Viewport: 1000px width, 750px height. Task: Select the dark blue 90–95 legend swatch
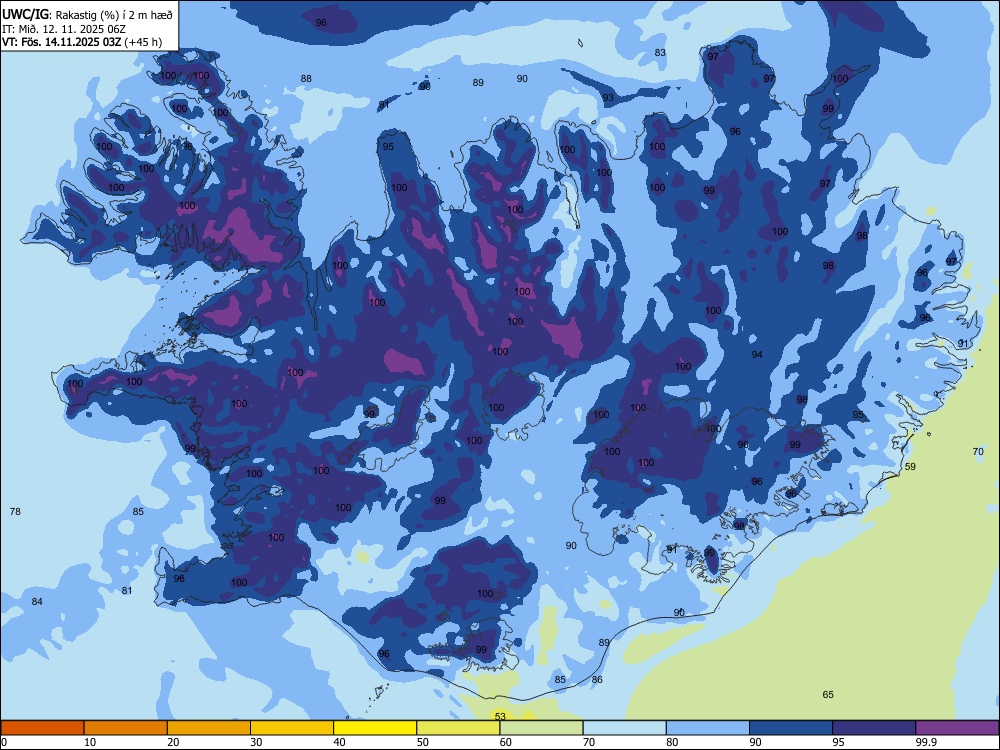(x=791, y=728)
